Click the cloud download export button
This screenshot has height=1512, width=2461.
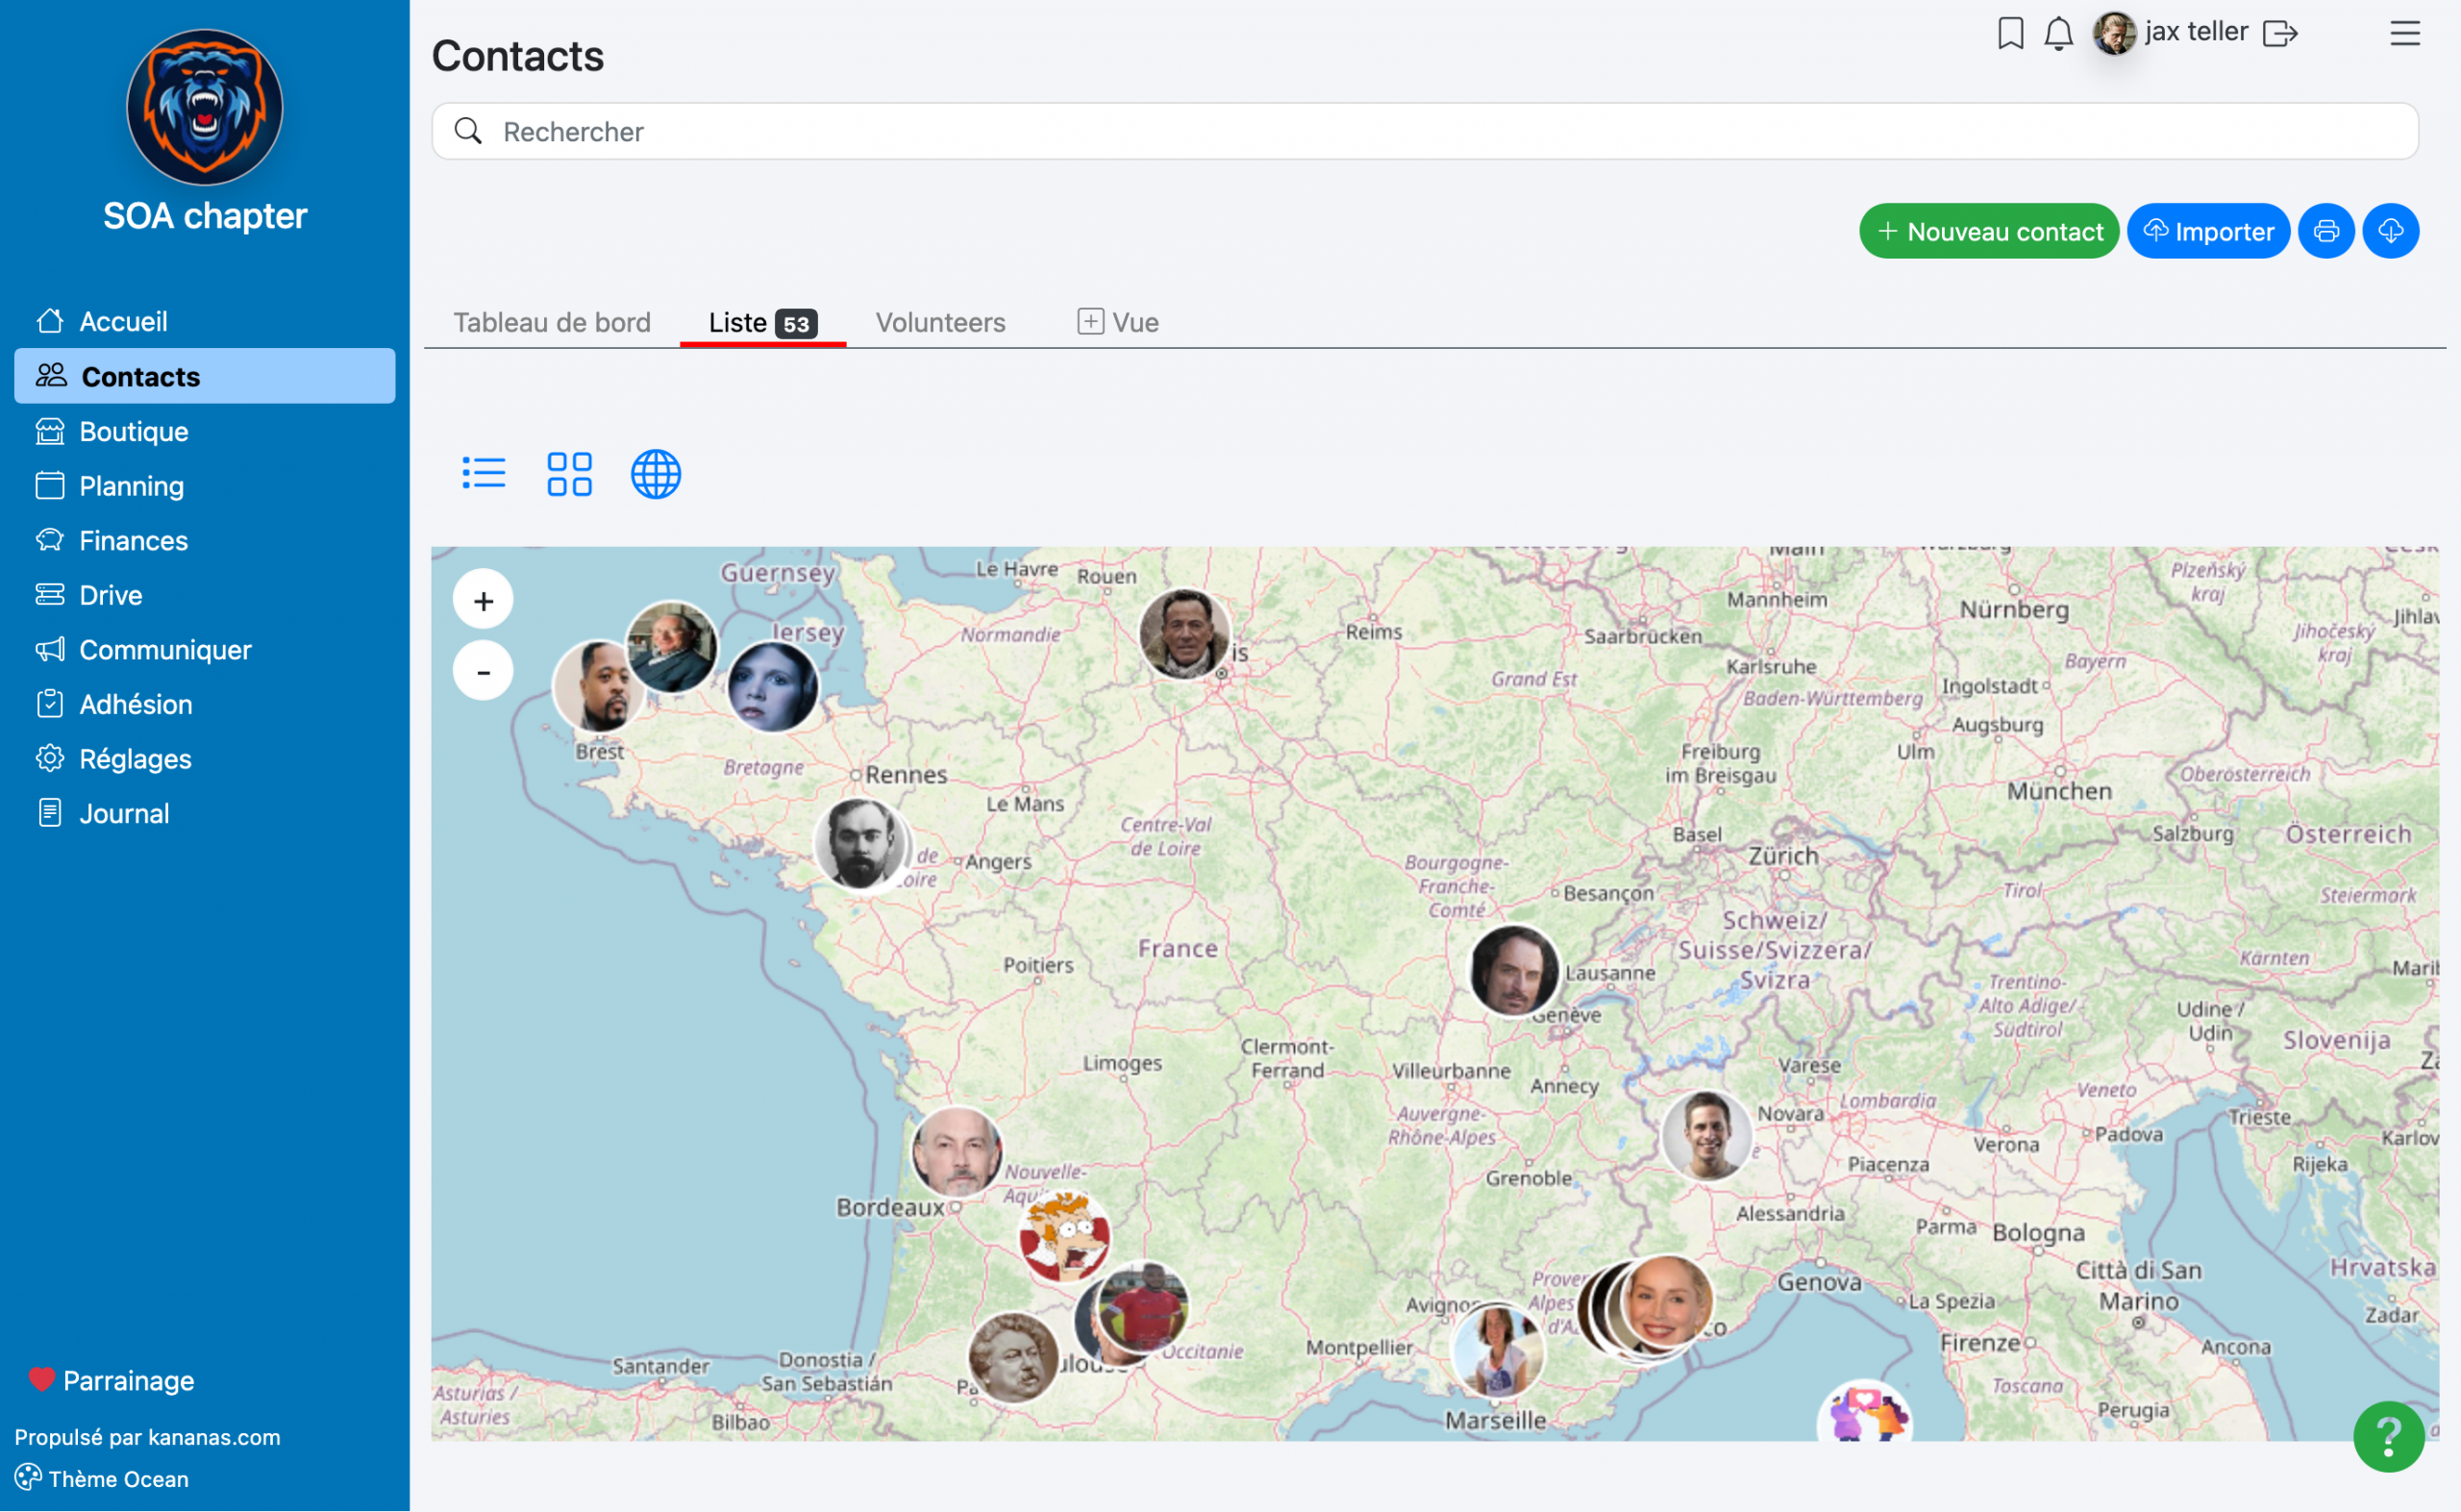point(2390,231)
